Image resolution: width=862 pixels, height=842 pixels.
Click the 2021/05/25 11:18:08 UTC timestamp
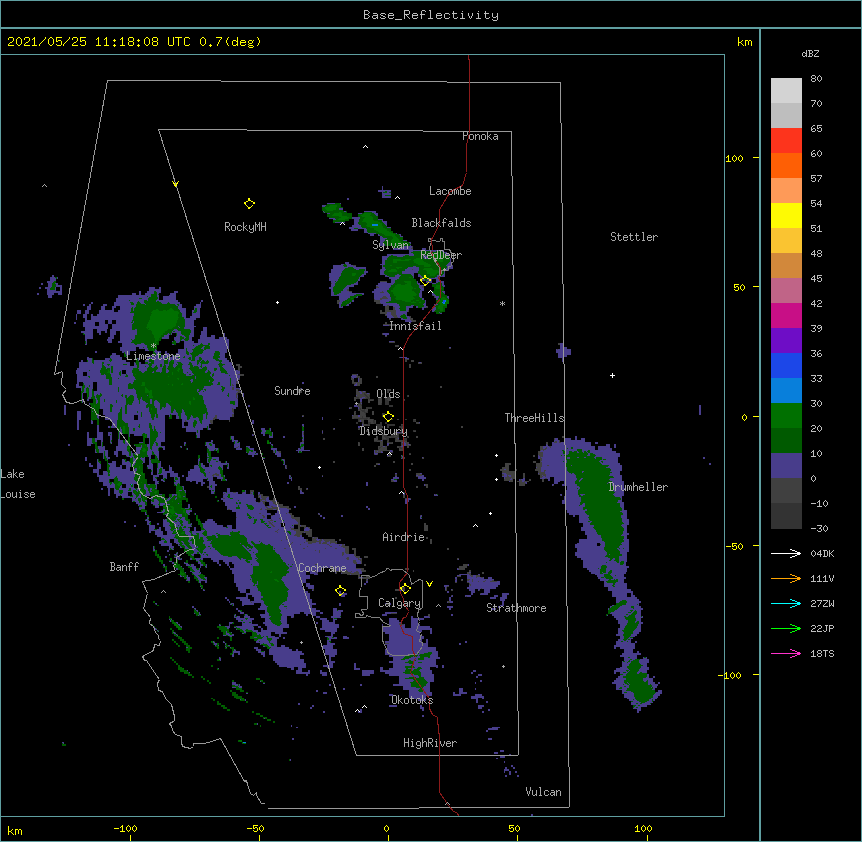134,42
